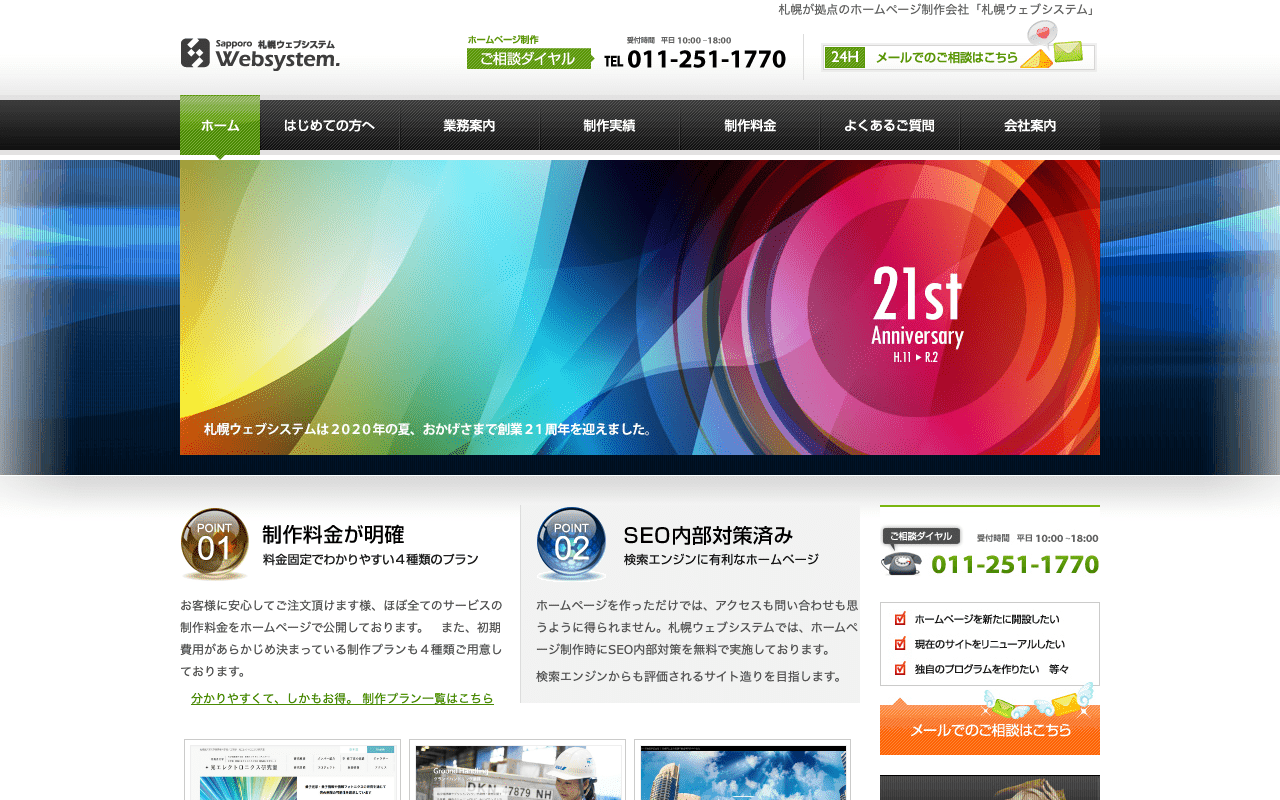The height and width of the screenshot is (800, 1280).
Task: Select the ホーム navigation tab
Action: [x=220, y=126]
